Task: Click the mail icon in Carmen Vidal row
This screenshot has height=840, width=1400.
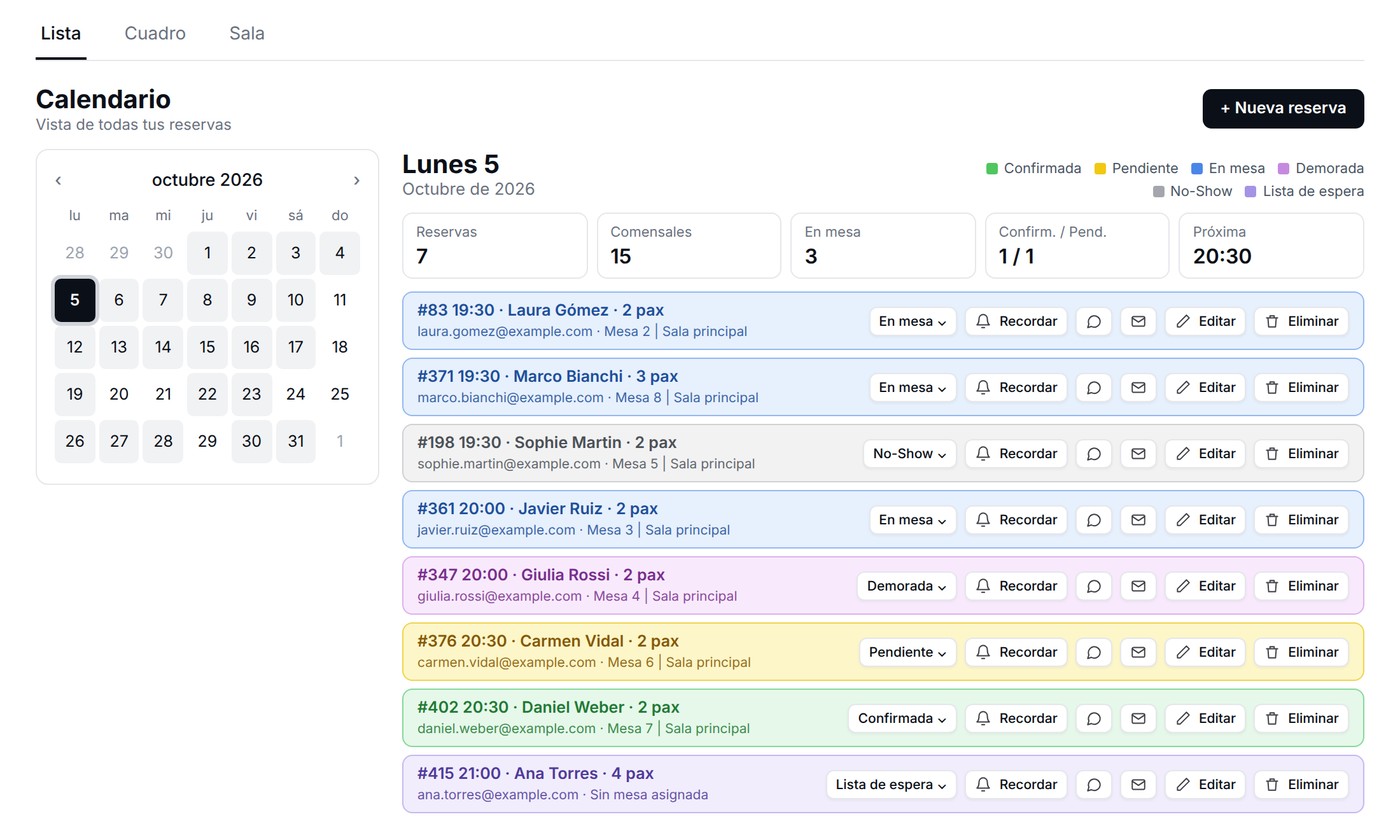Action: click(1138, 652)
